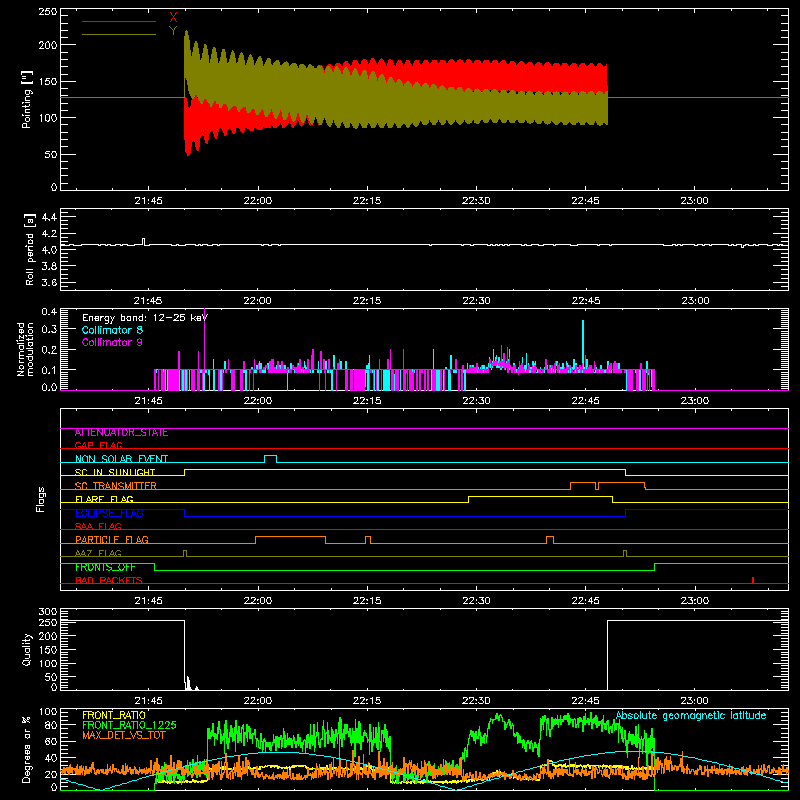Click the 22:45 tick label under the modulation plot
Image resolution: width=800 pixels, height=800 pixels.
[x=585, y=401]
